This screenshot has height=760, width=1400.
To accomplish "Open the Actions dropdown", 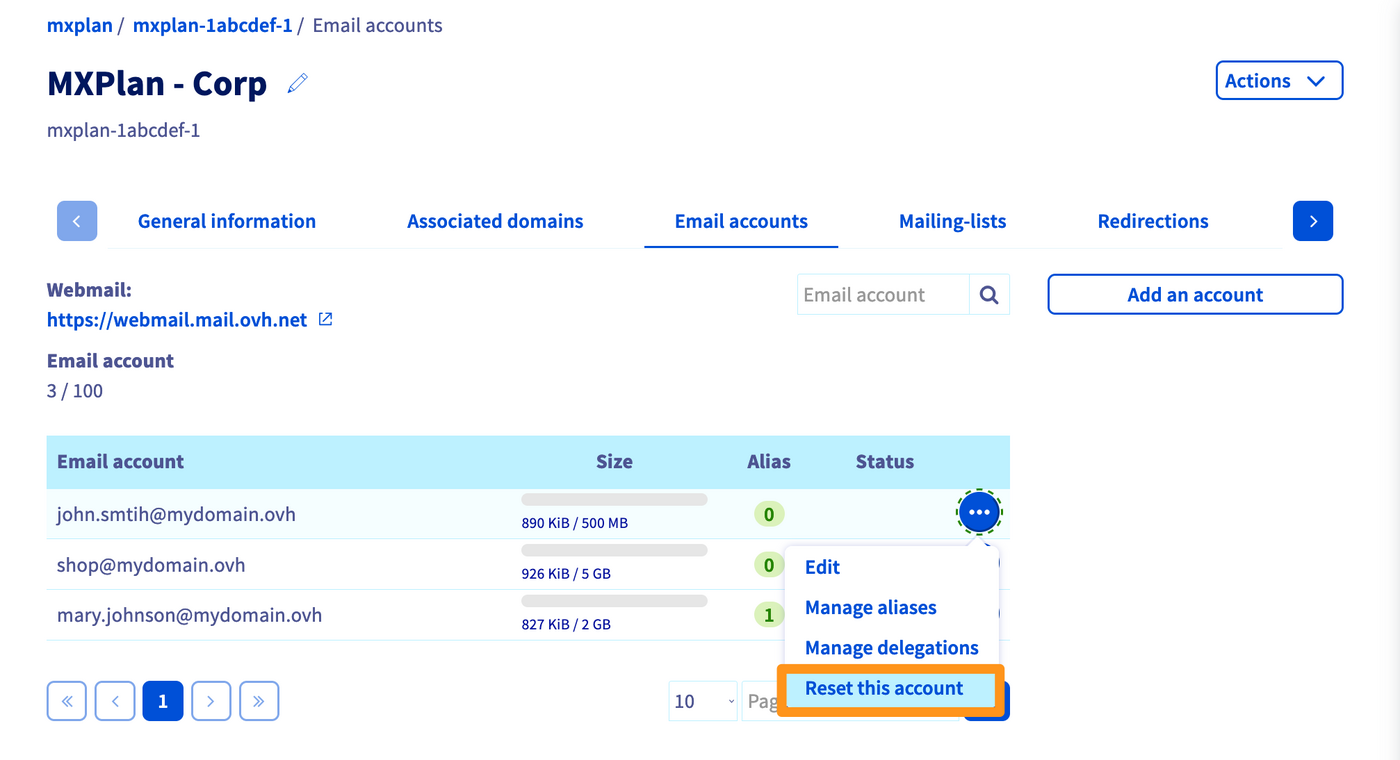I will click(x=1278, y=81).
